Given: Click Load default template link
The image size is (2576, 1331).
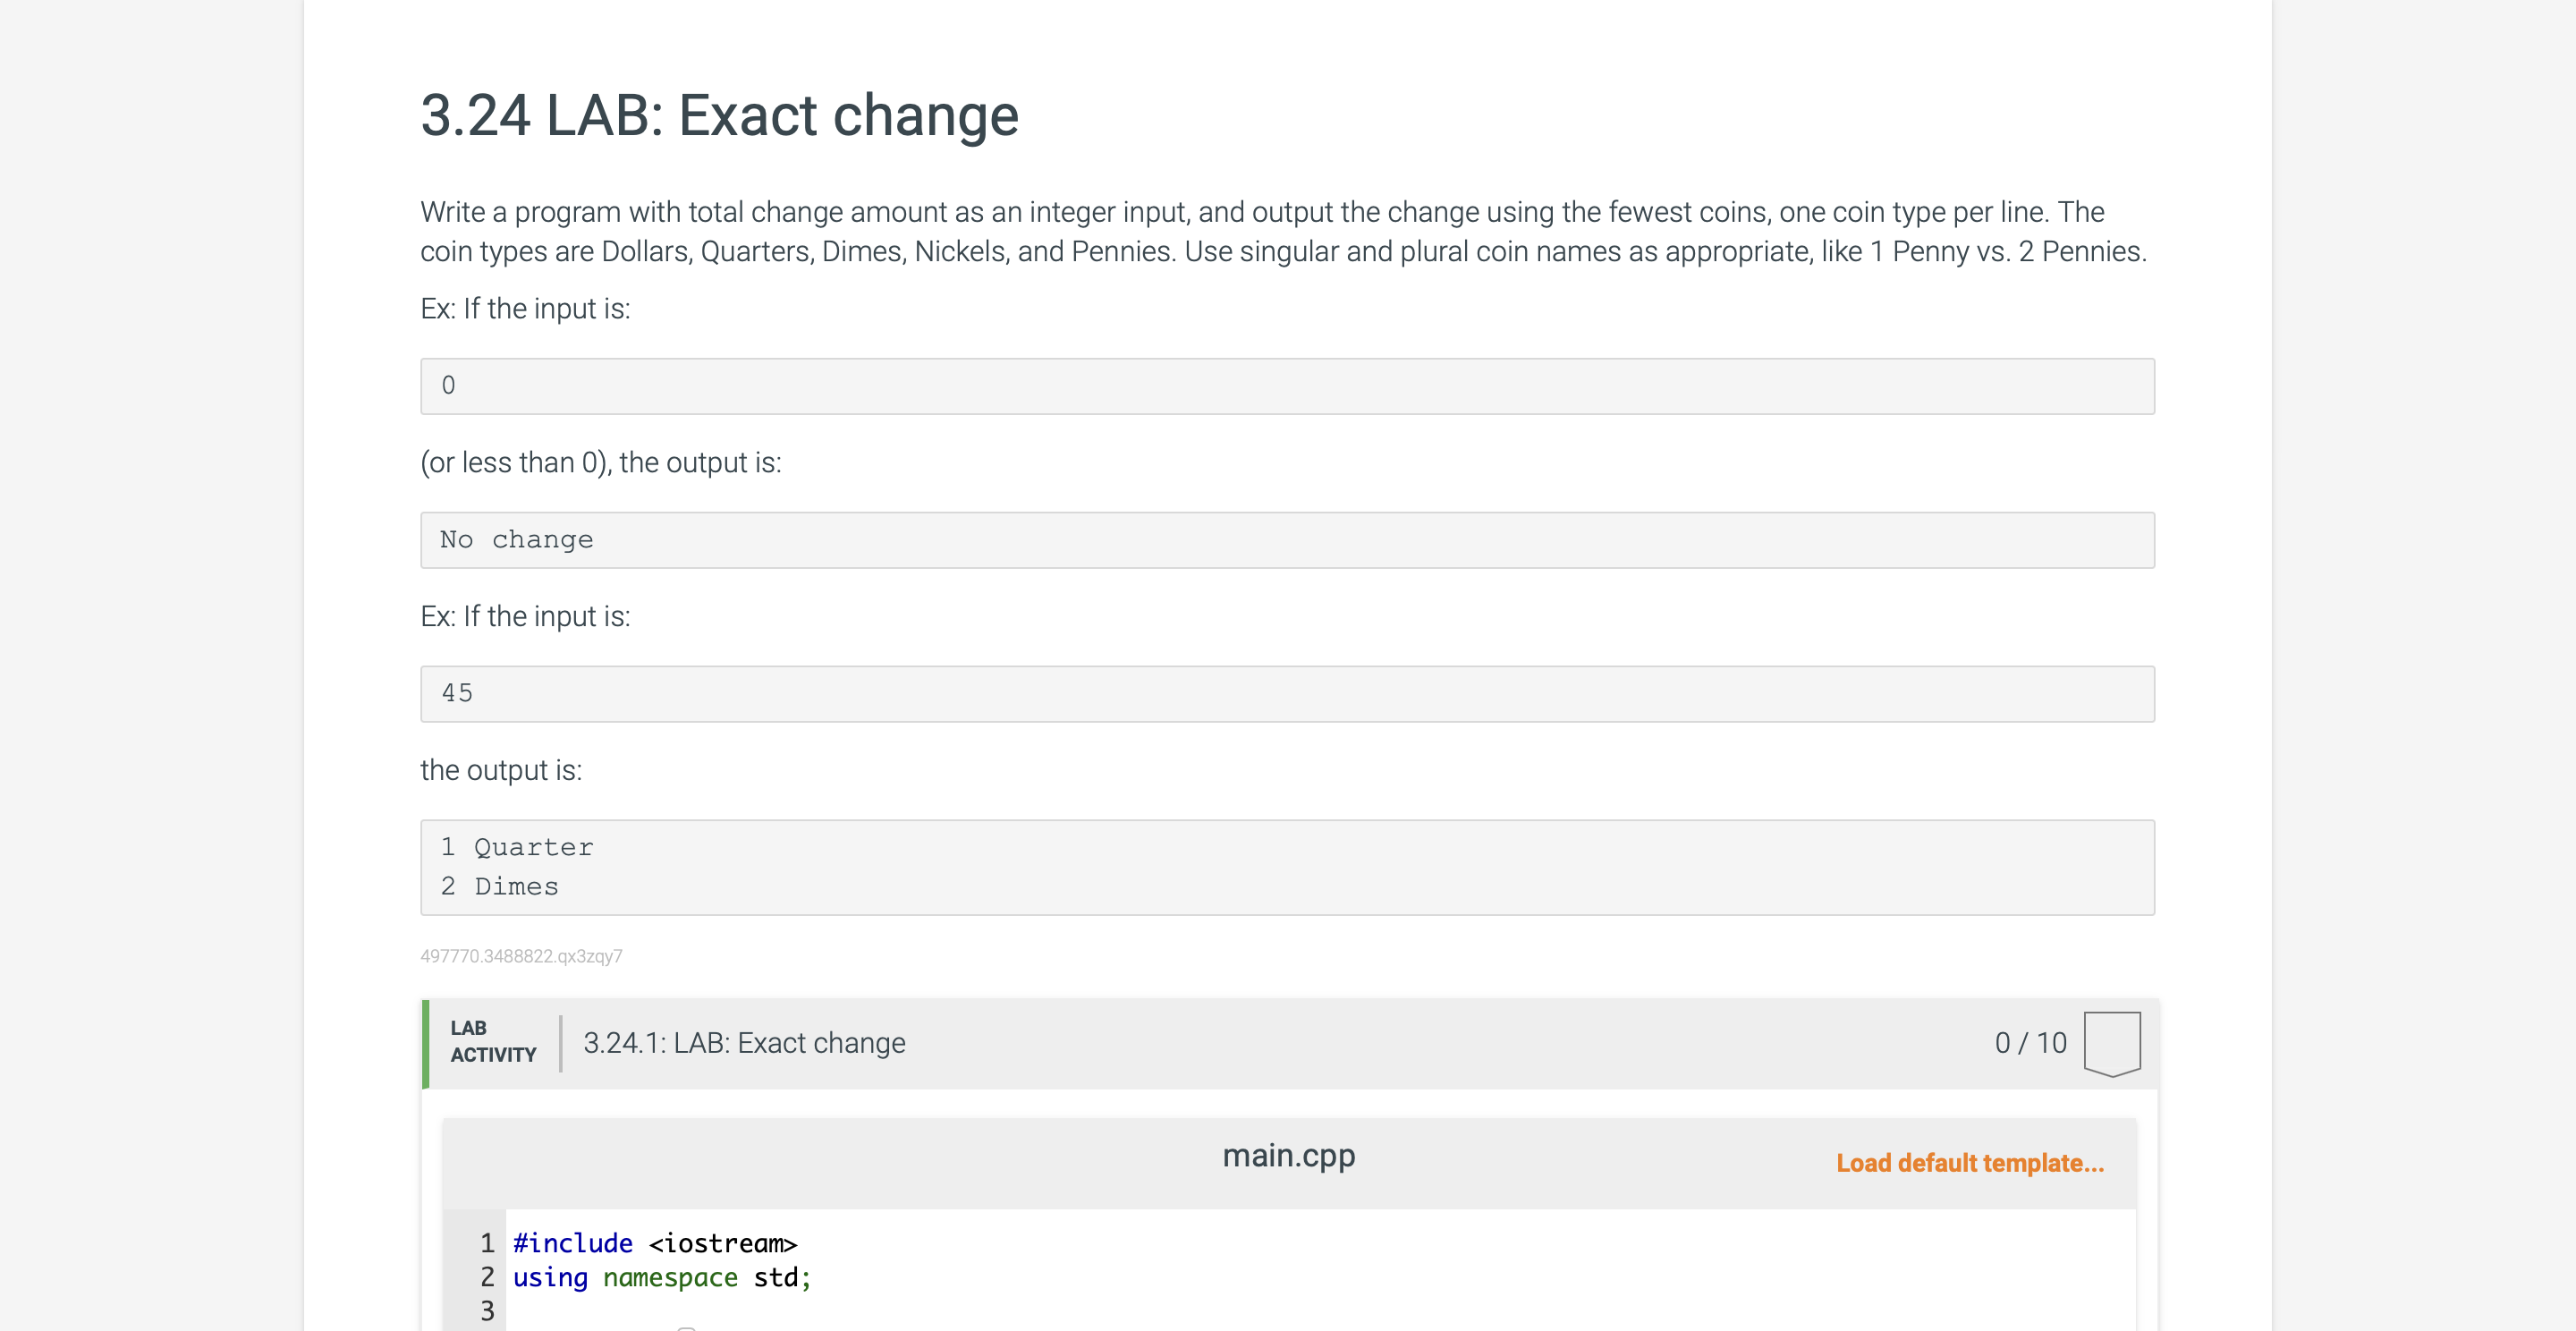Looking at the screenshot, I should 1969,1163.
